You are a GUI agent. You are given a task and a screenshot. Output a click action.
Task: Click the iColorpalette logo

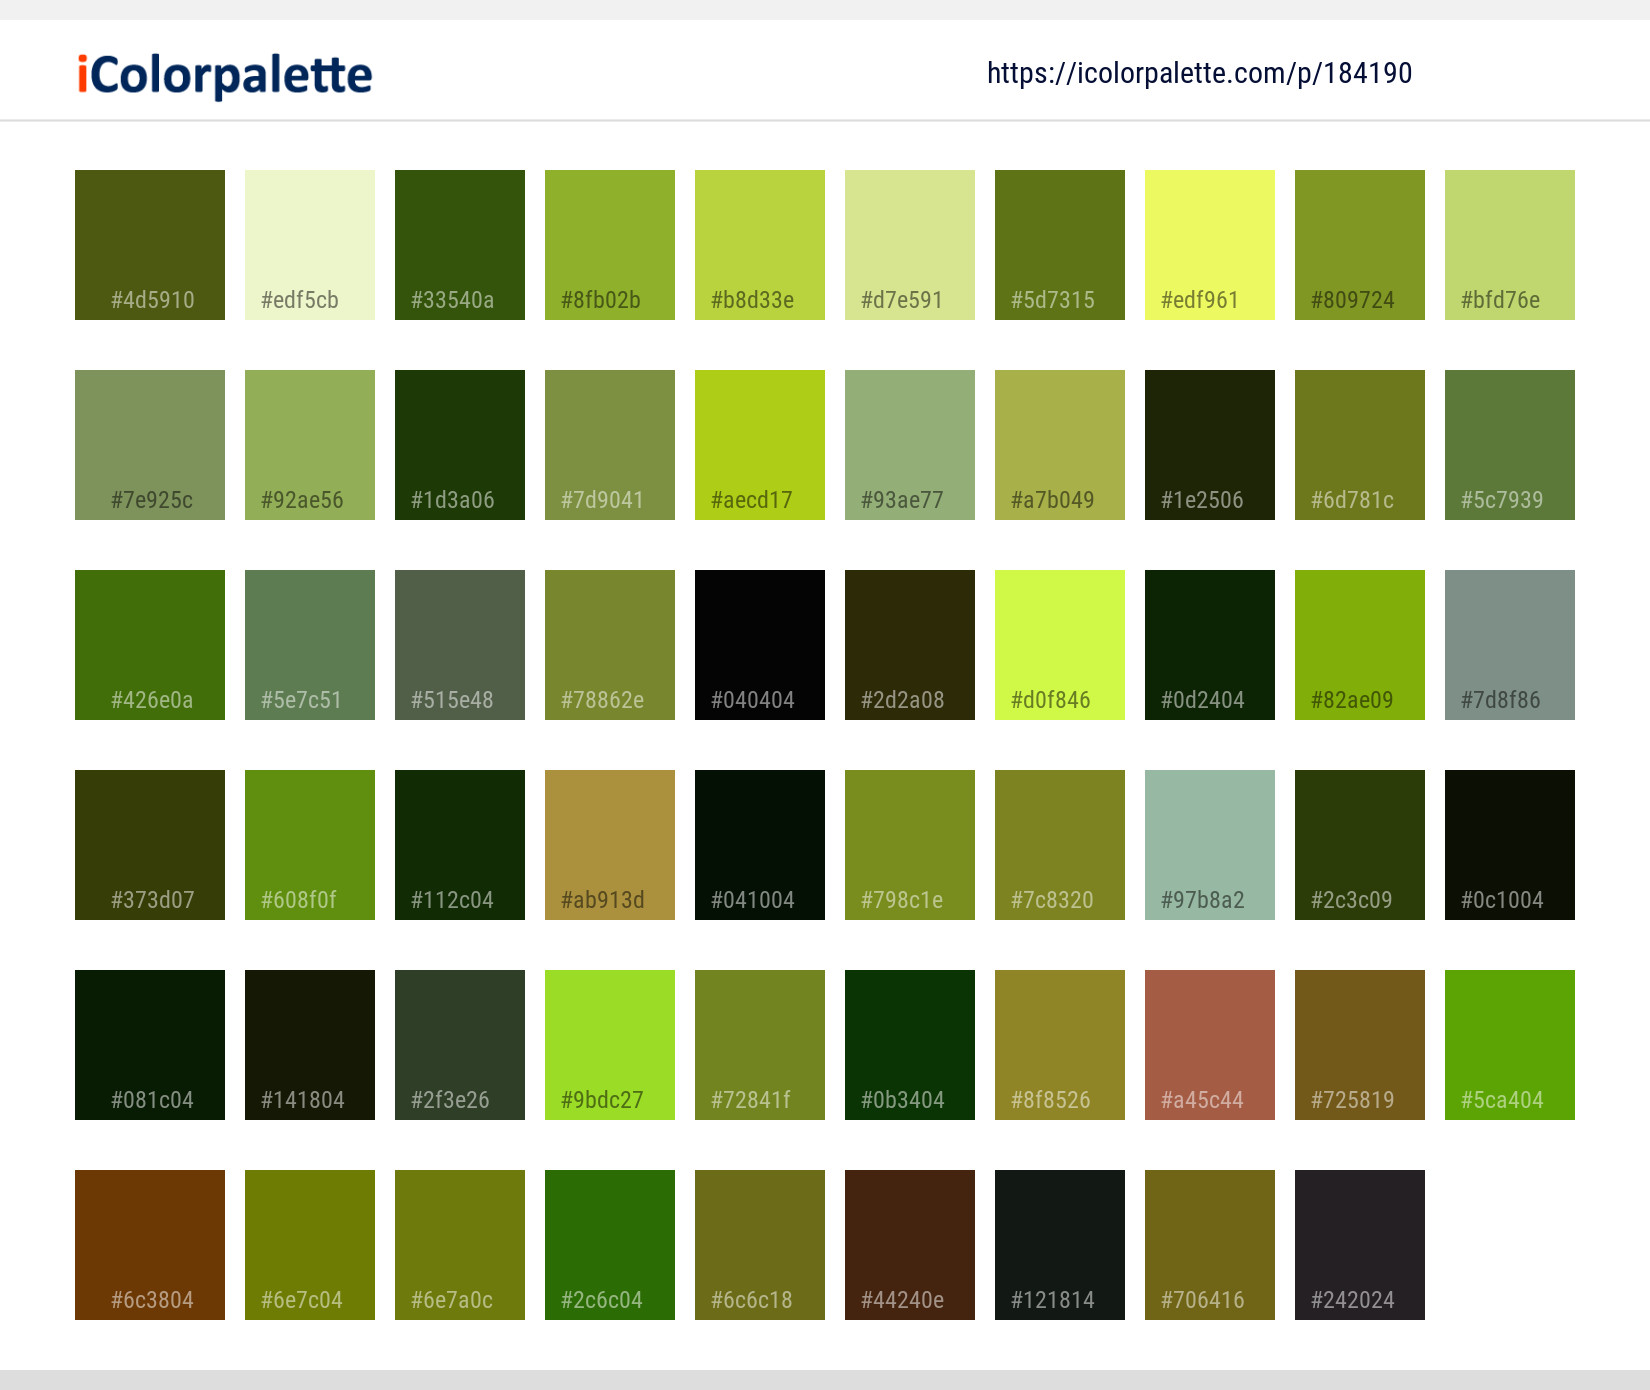[225, 75]
